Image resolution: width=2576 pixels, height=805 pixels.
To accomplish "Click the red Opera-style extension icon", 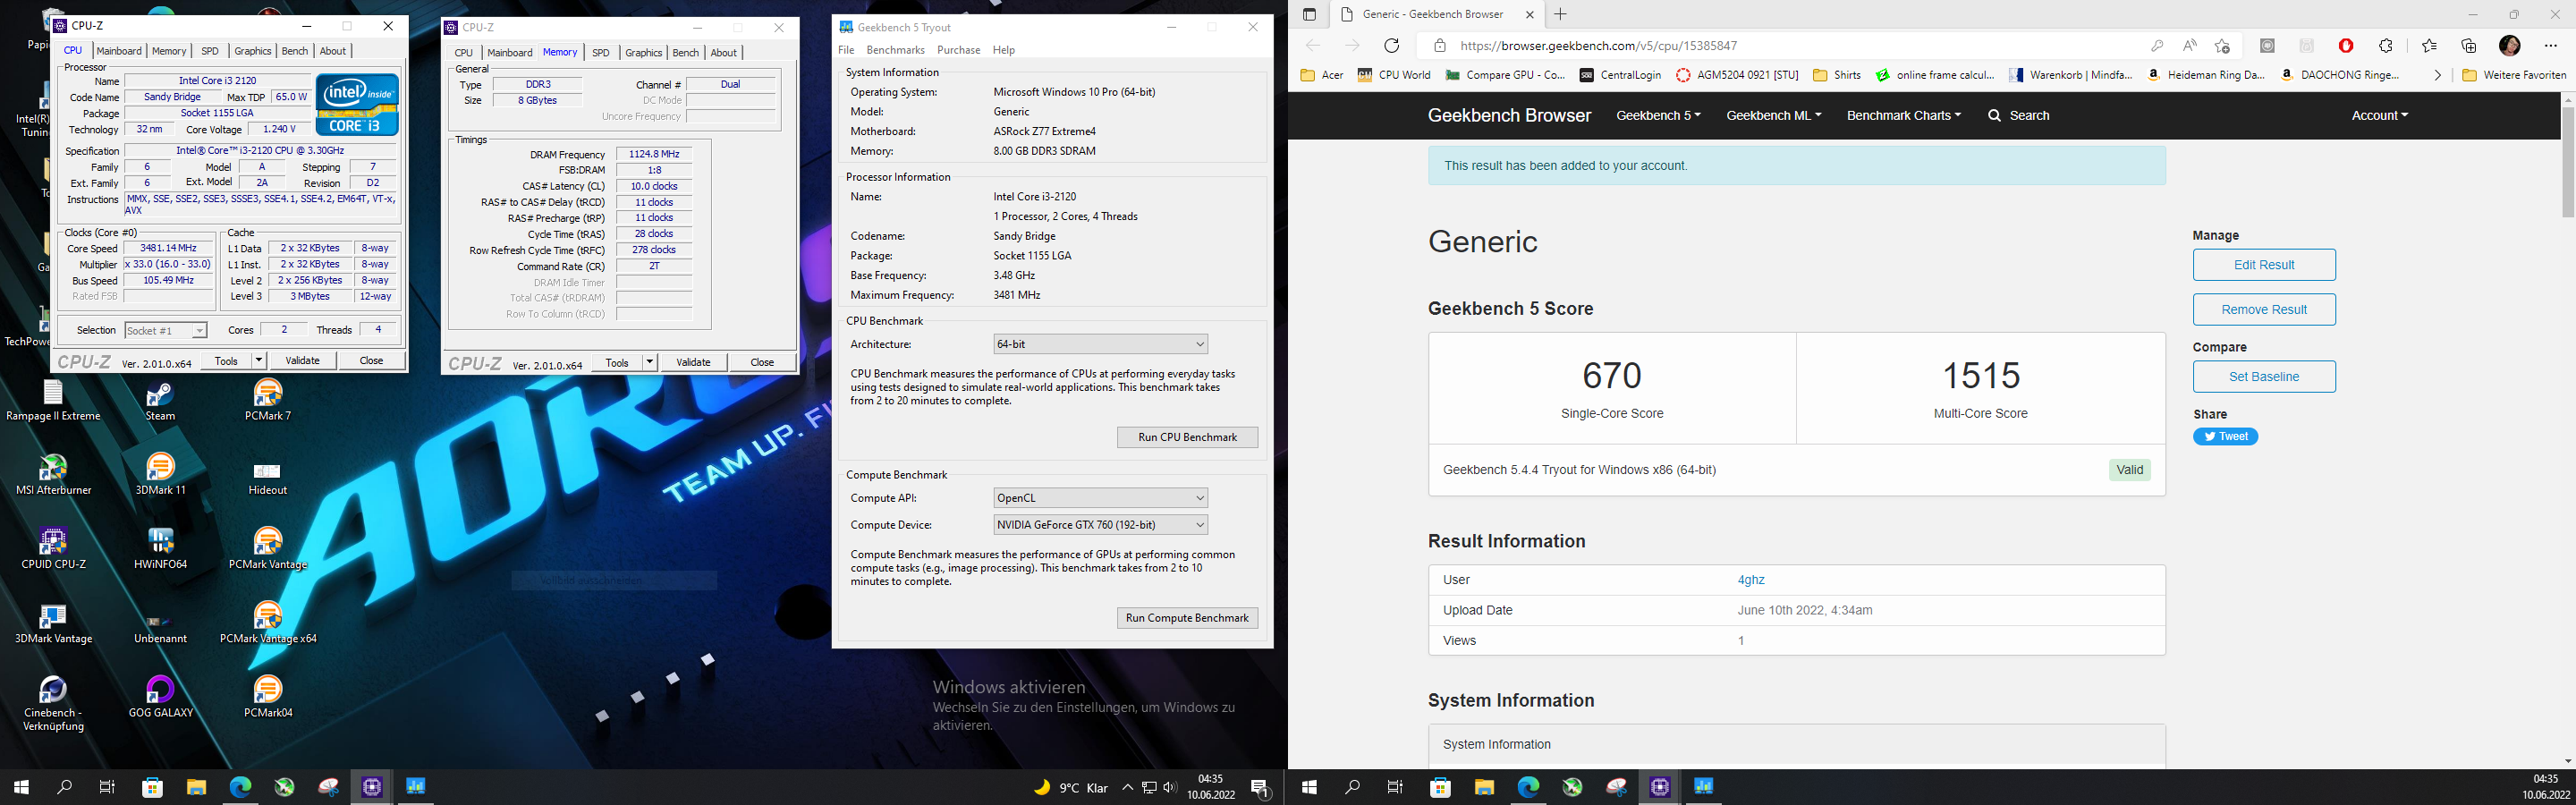I will click(2346, 45).
